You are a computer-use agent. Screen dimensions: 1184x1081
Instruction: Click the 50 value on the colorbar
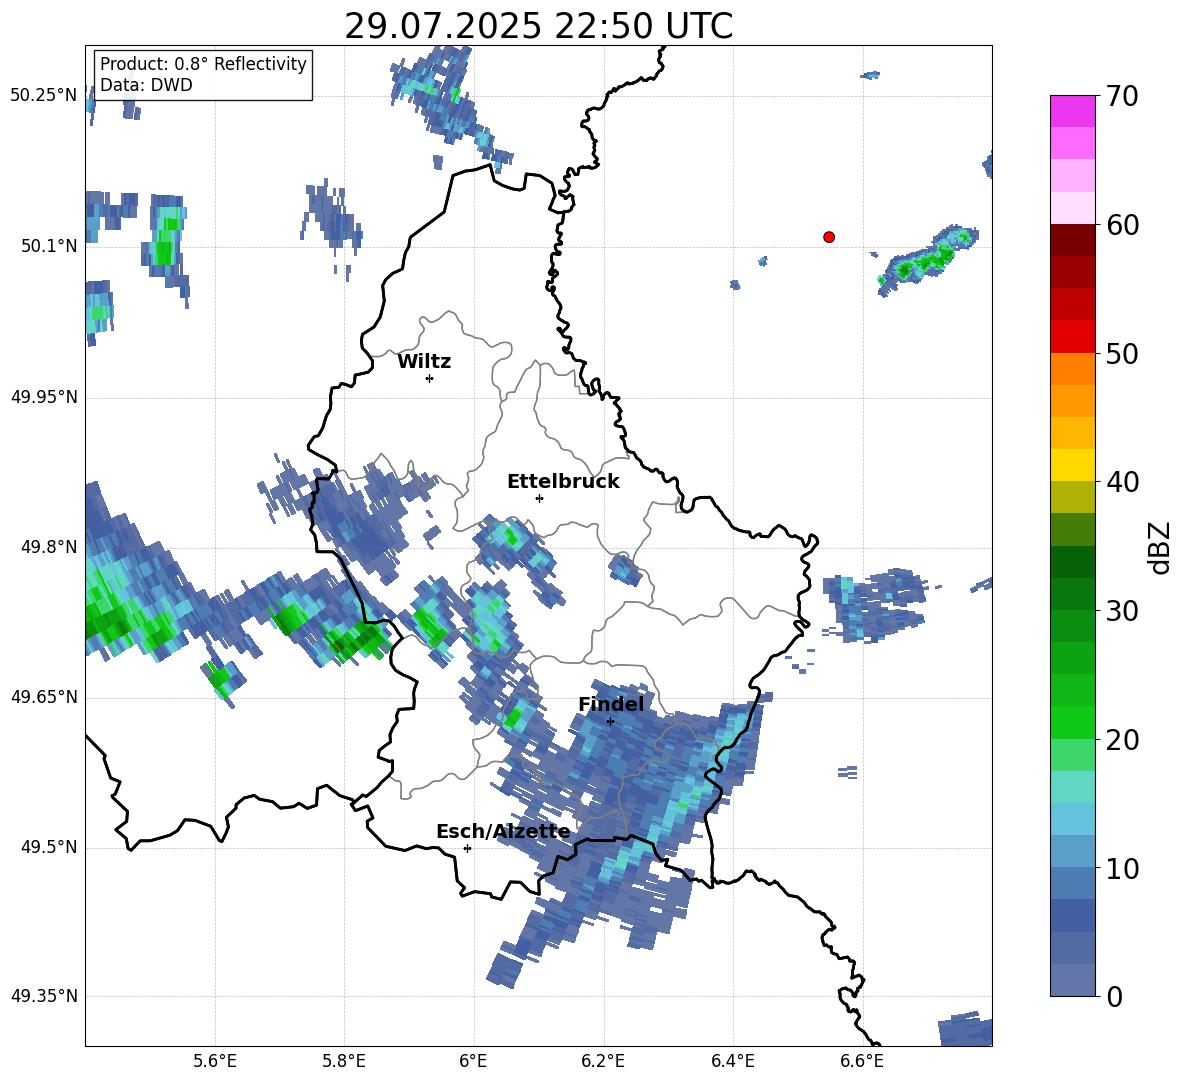[x=1122, y=354]
